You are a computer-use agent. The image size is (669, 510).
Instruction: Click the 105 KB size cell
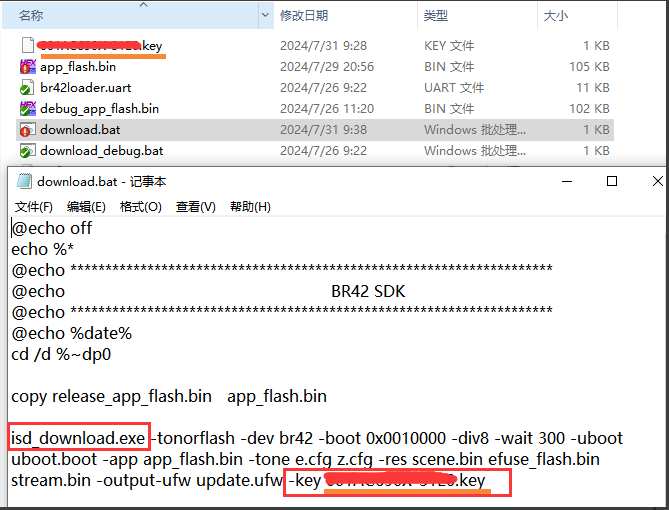point(589,67)
